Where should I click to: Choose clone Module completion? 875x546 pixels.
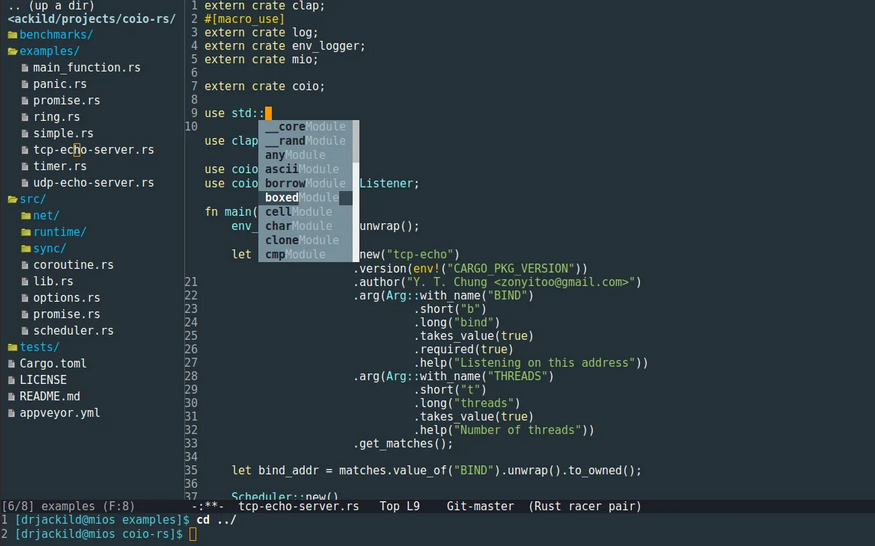pos(305,241)
